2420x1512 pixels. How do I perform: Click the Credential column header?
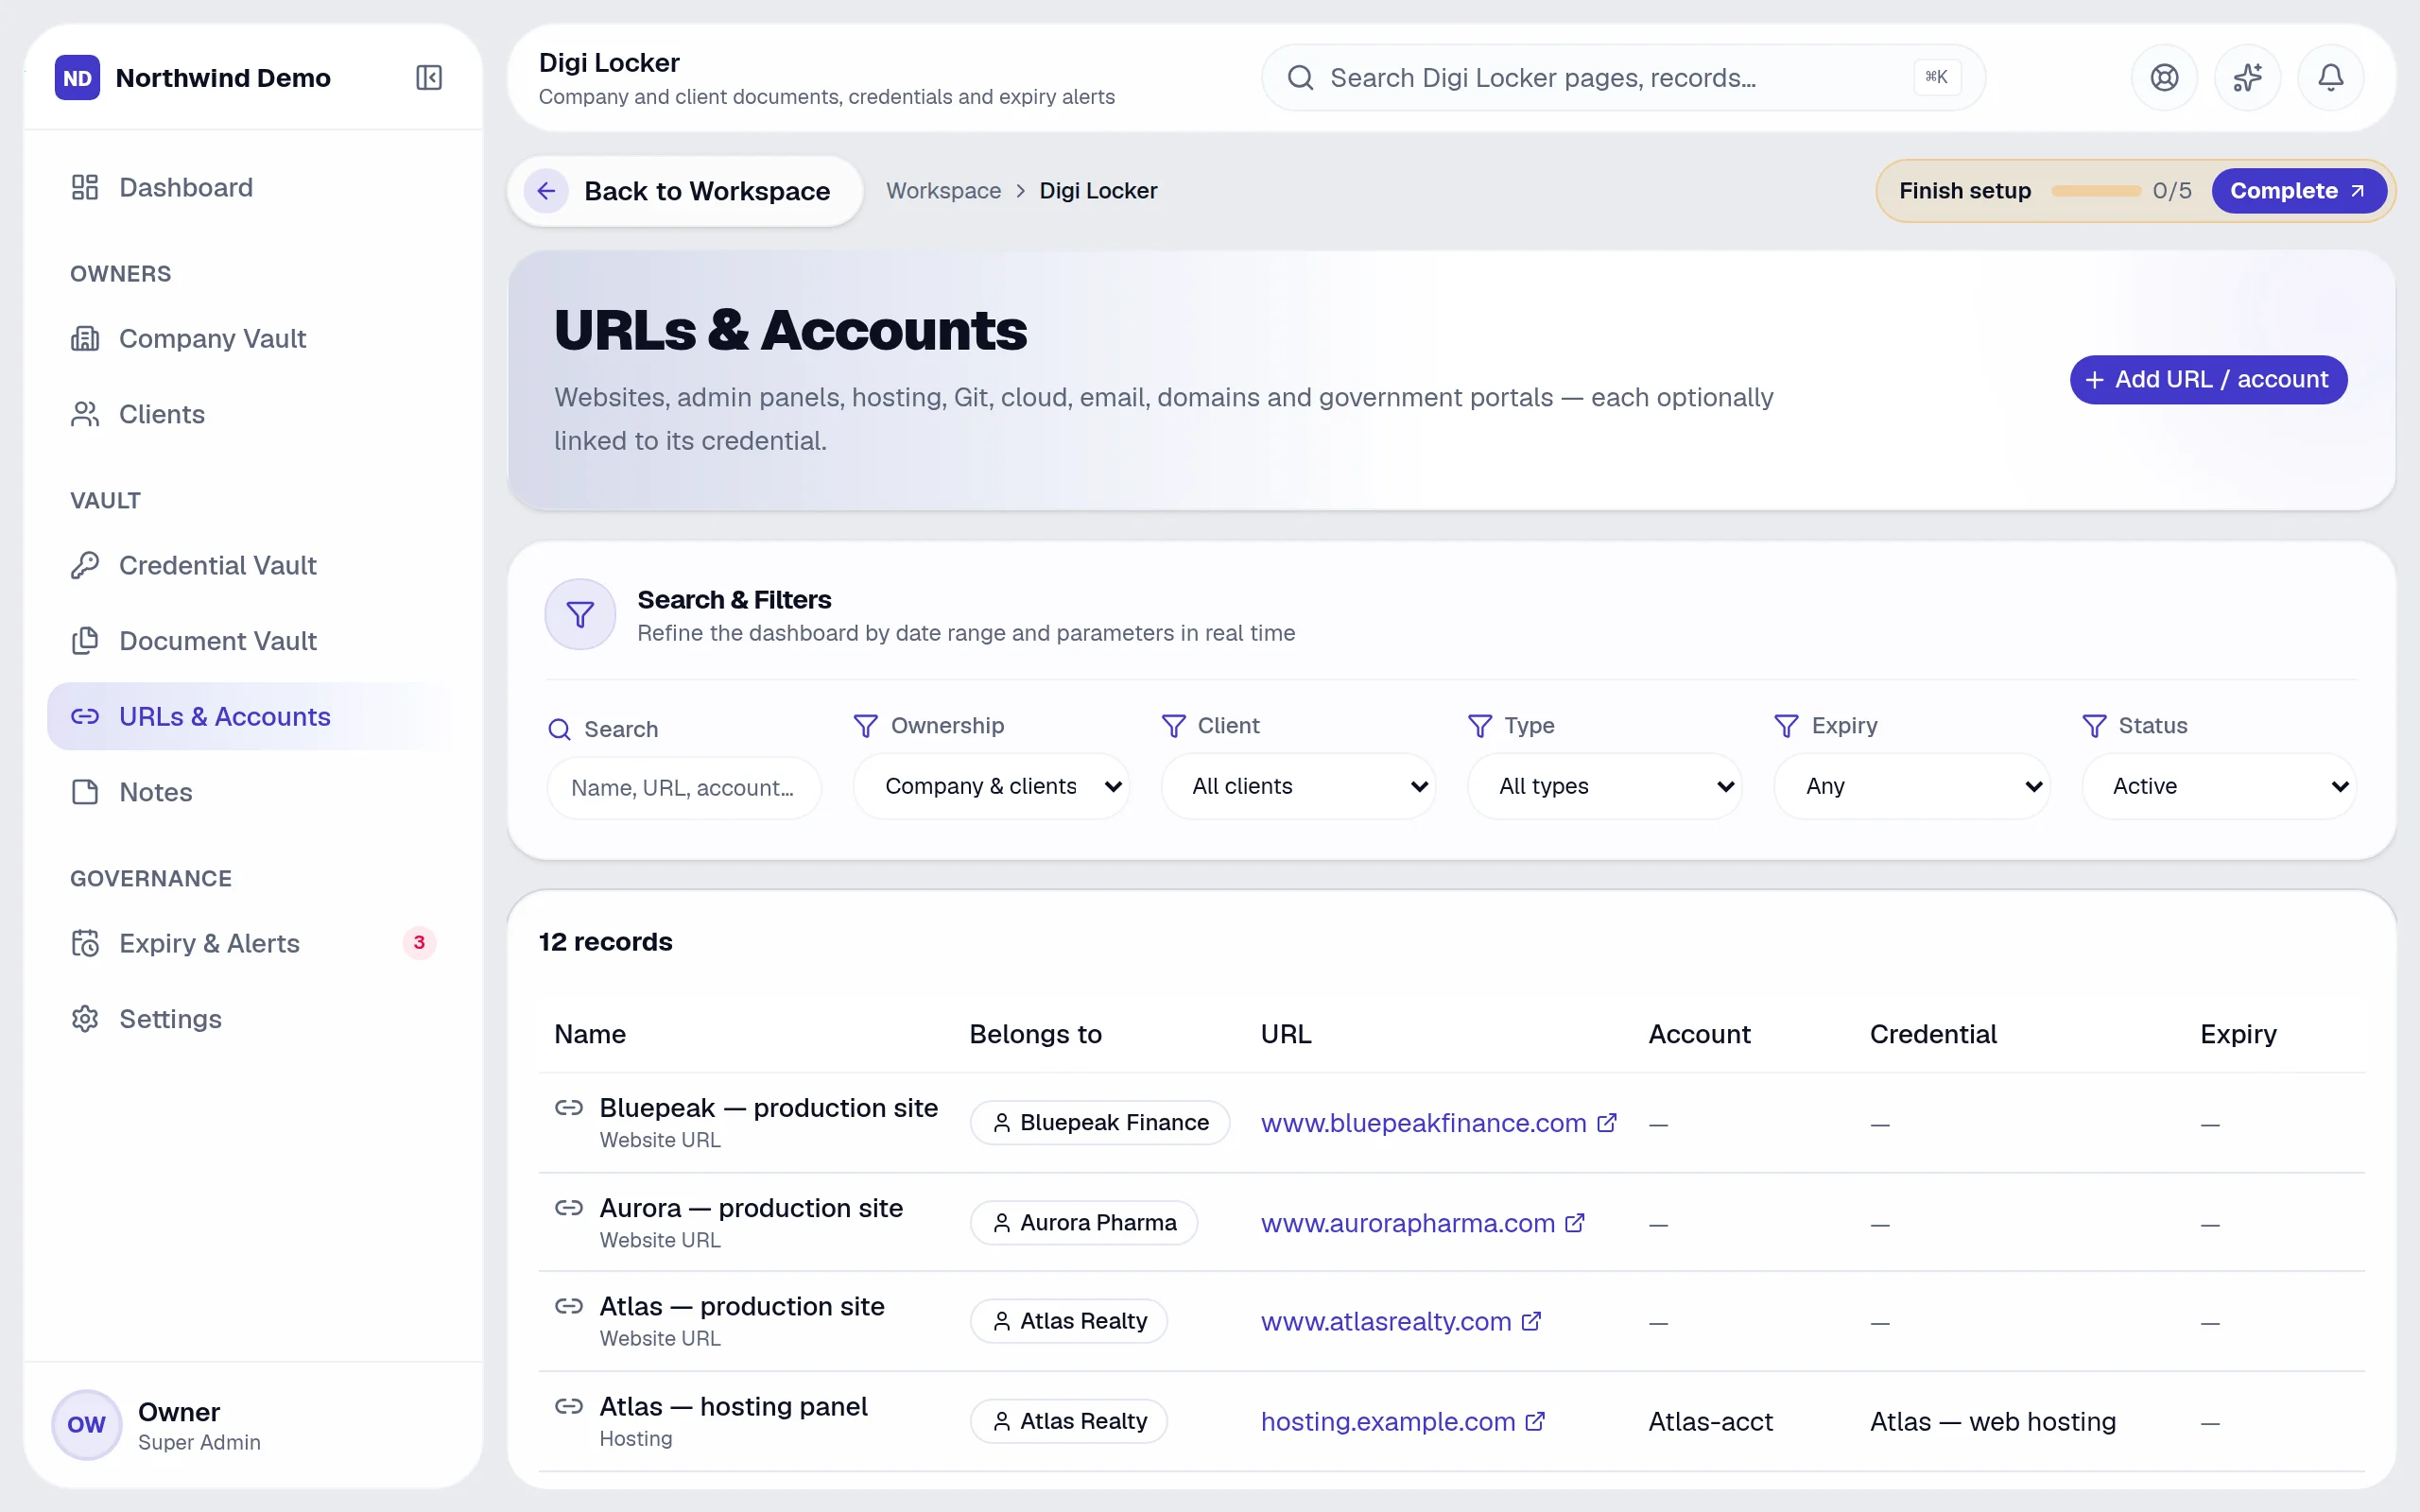click(x=1933, y=1034)
